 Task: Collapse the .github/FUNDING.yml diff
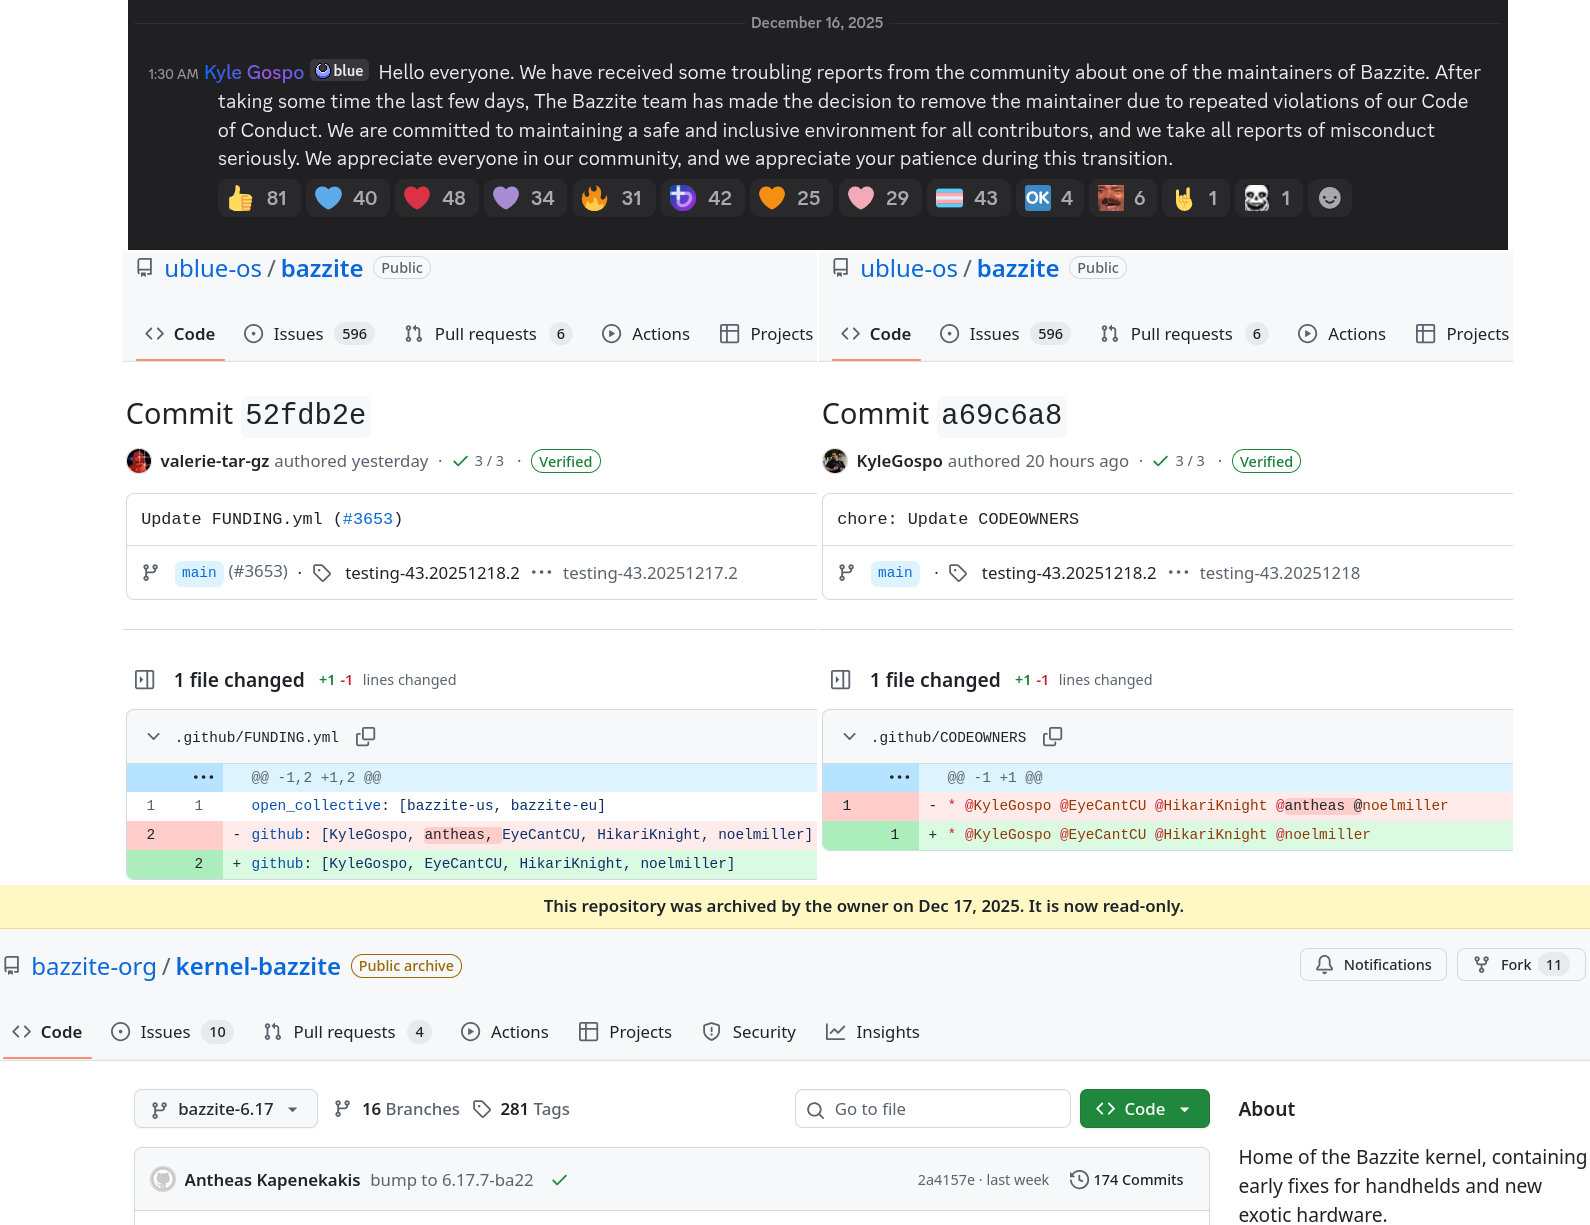153,737
